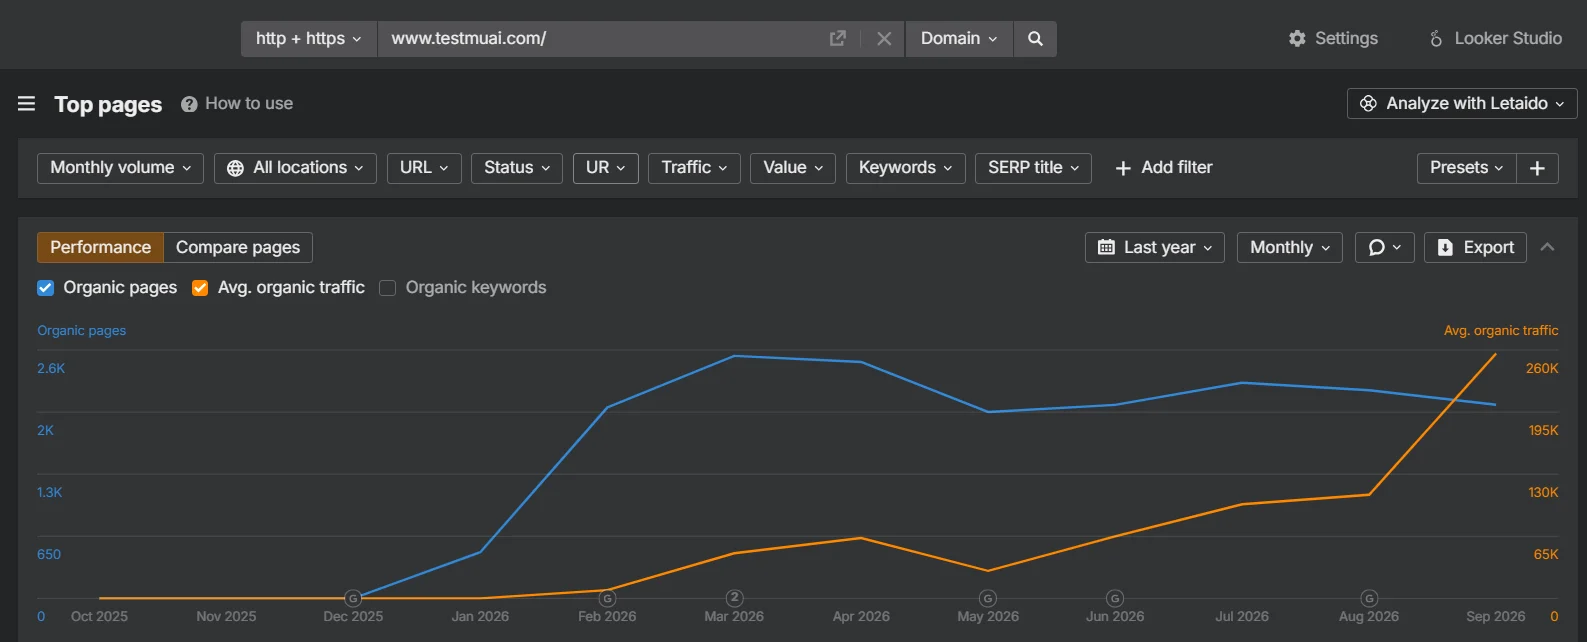Click the Google update marker at Aug 2026
Screen dimensions: 1587x642
tap(1369, 598)
